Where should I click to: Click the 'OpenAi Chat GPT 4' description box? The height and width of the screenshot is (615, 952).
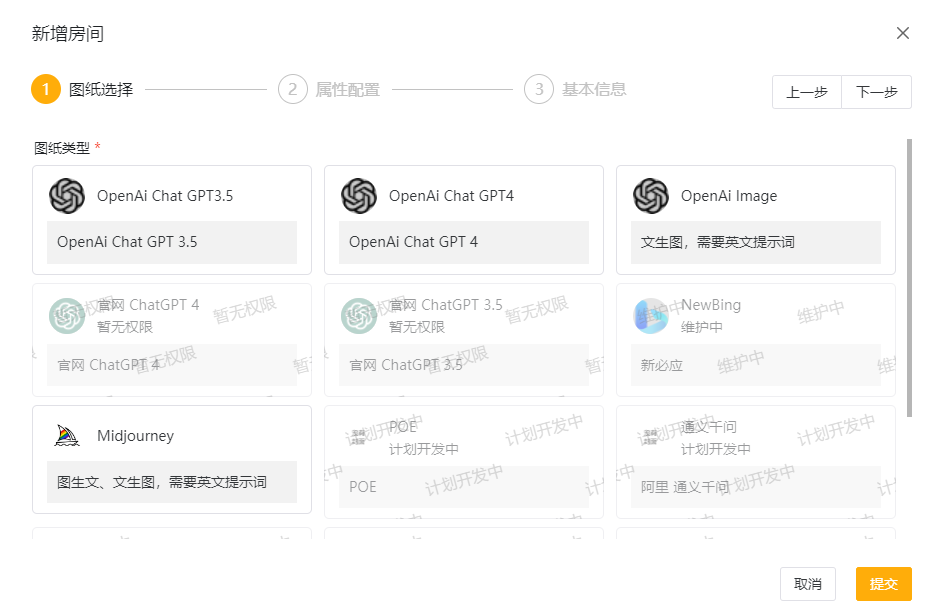click(464, 242)
